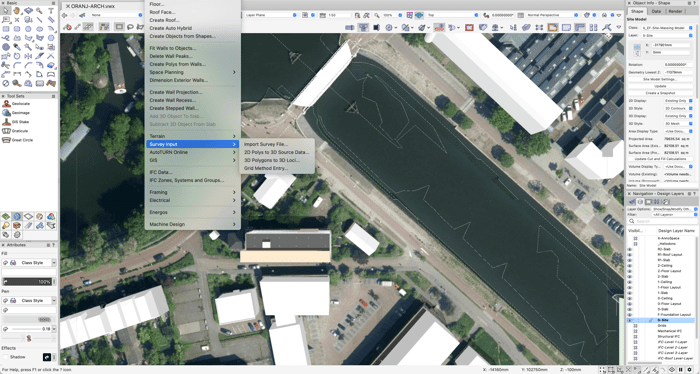Click Create a Snapshot button

pos(660,93)
